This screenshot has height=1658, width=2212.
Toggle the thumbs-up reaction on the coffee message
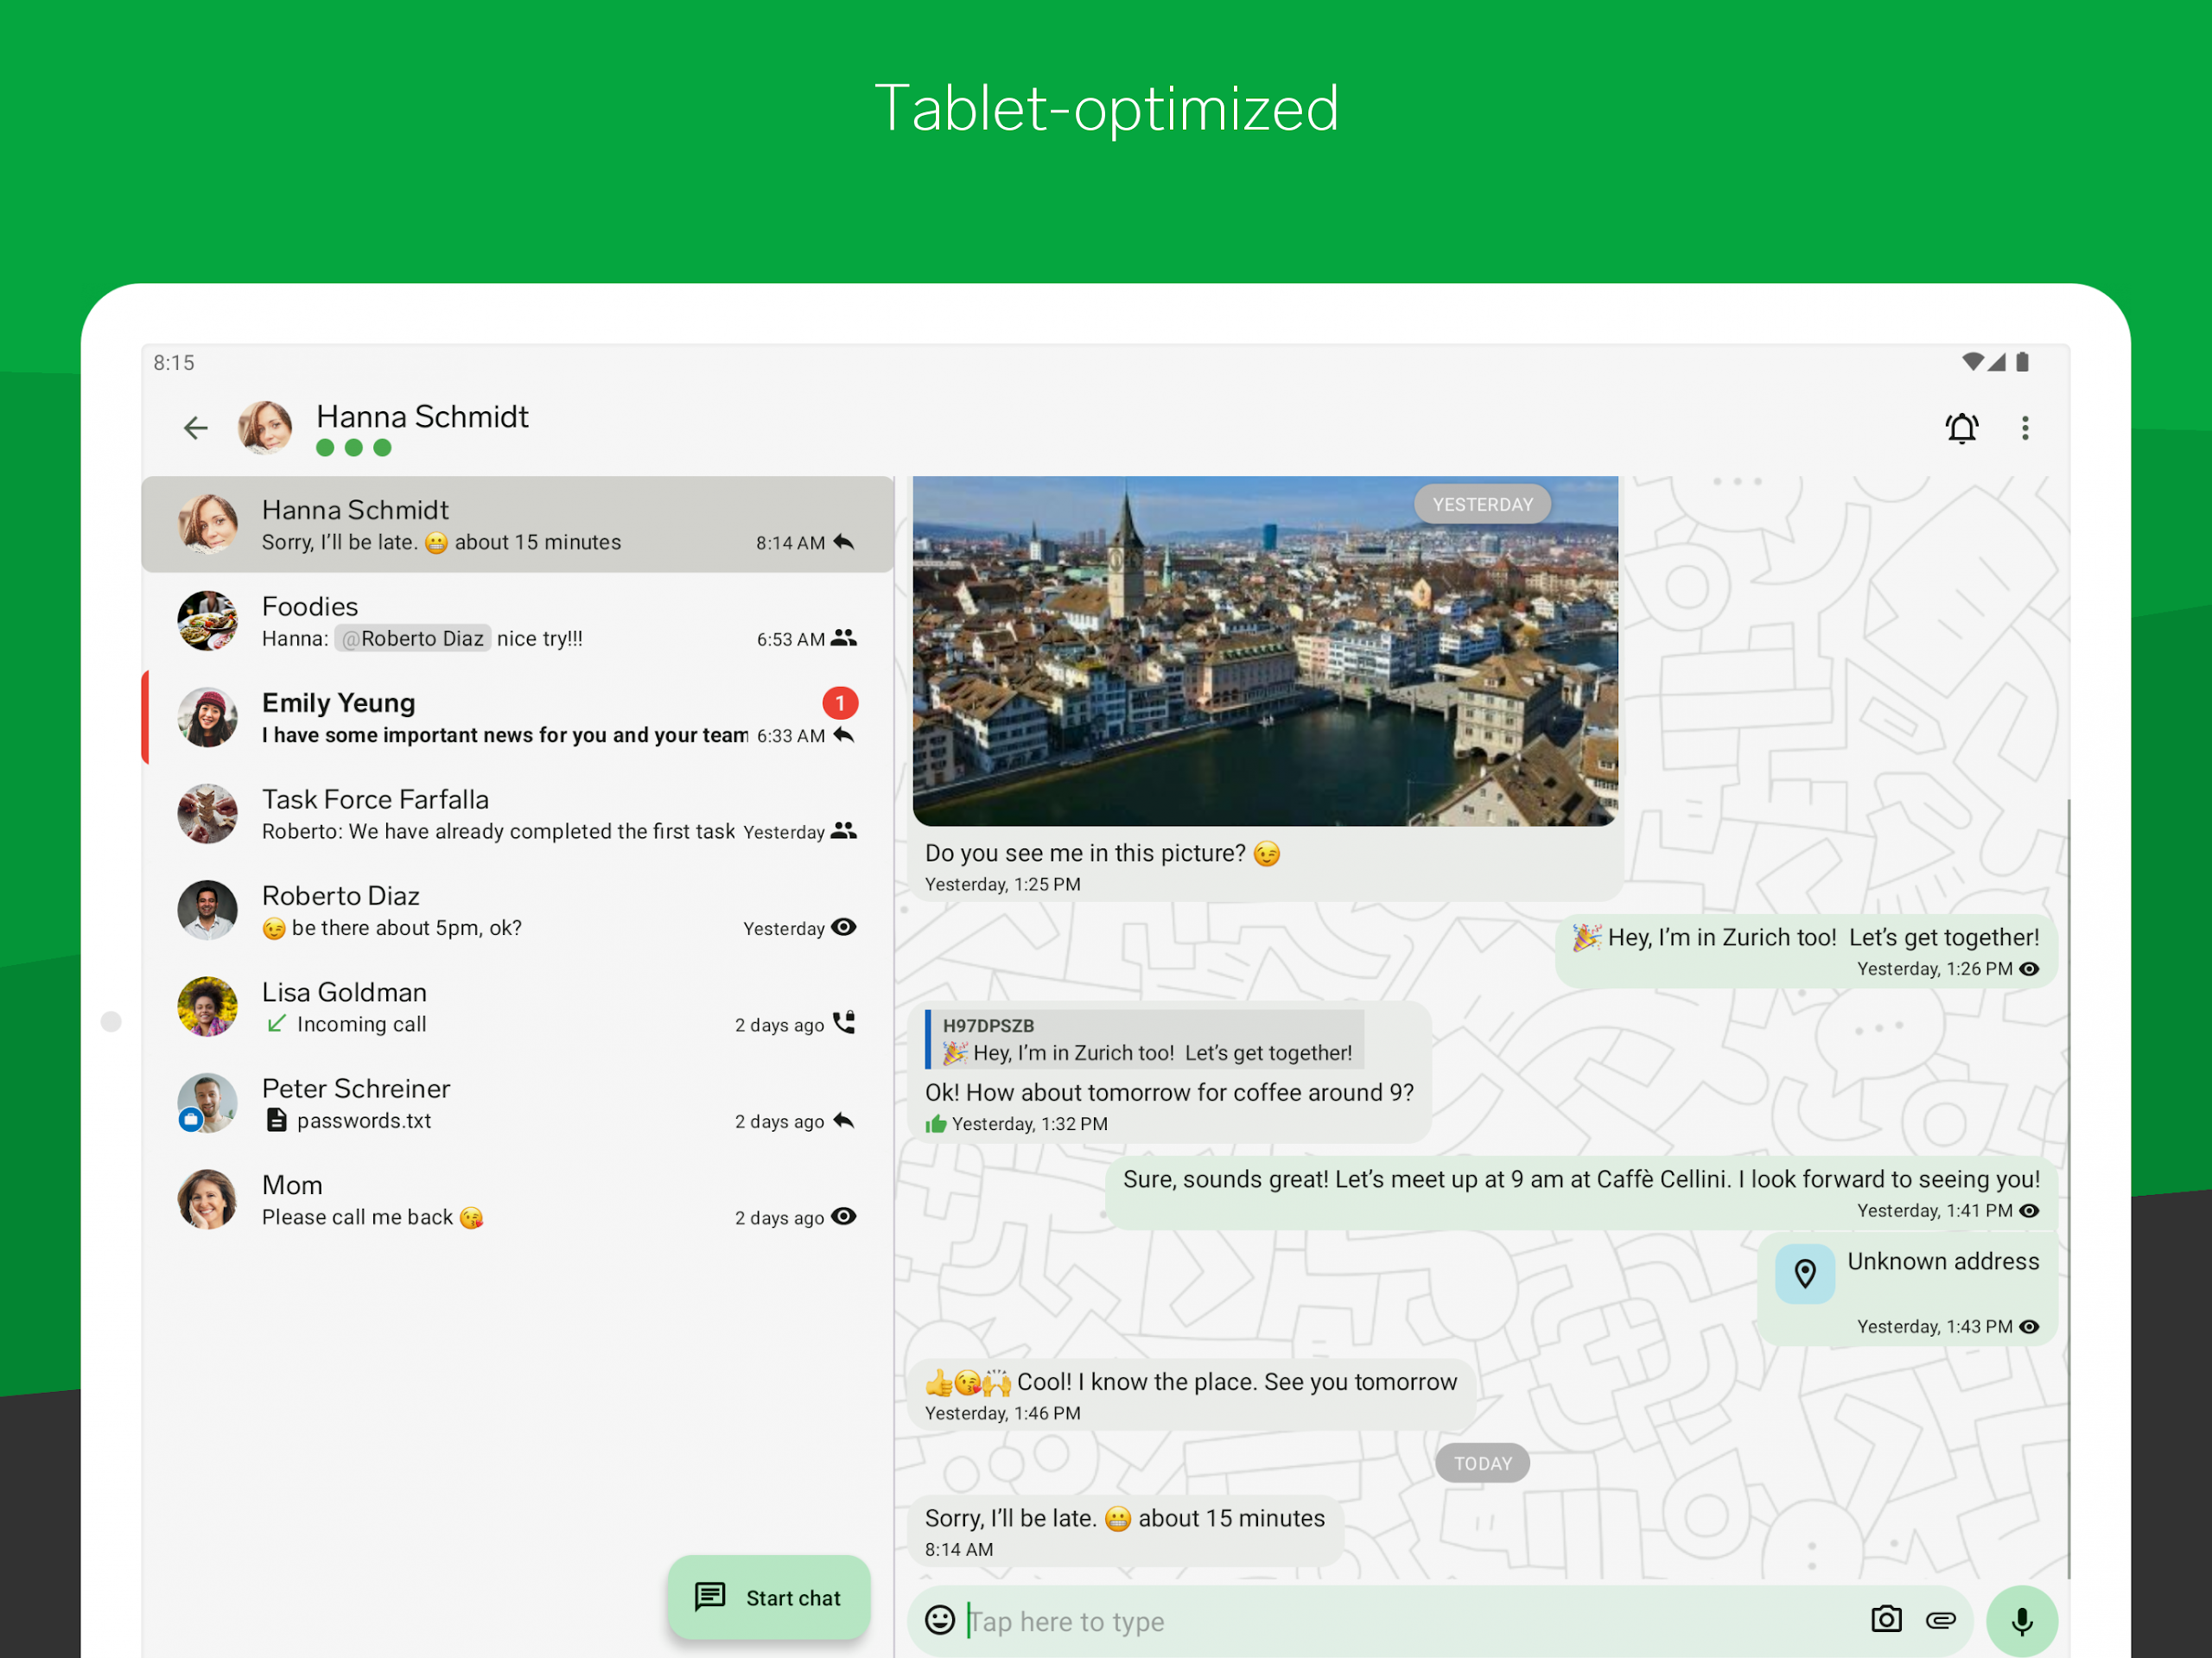coord(935,1123)
